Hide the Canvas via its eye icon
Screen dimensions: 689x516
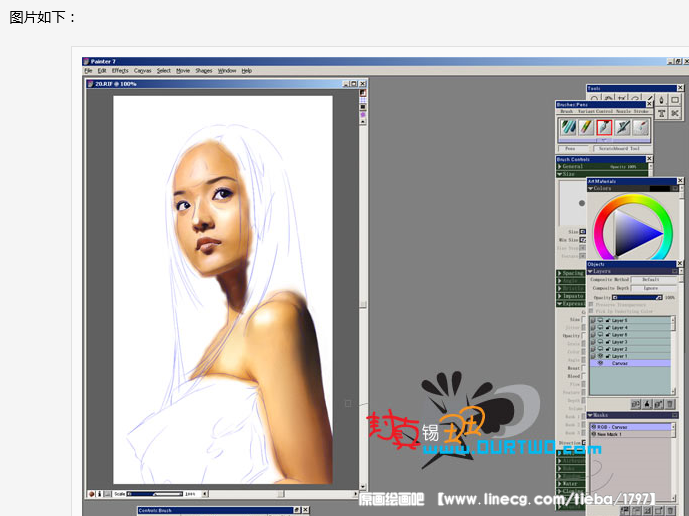600,363
